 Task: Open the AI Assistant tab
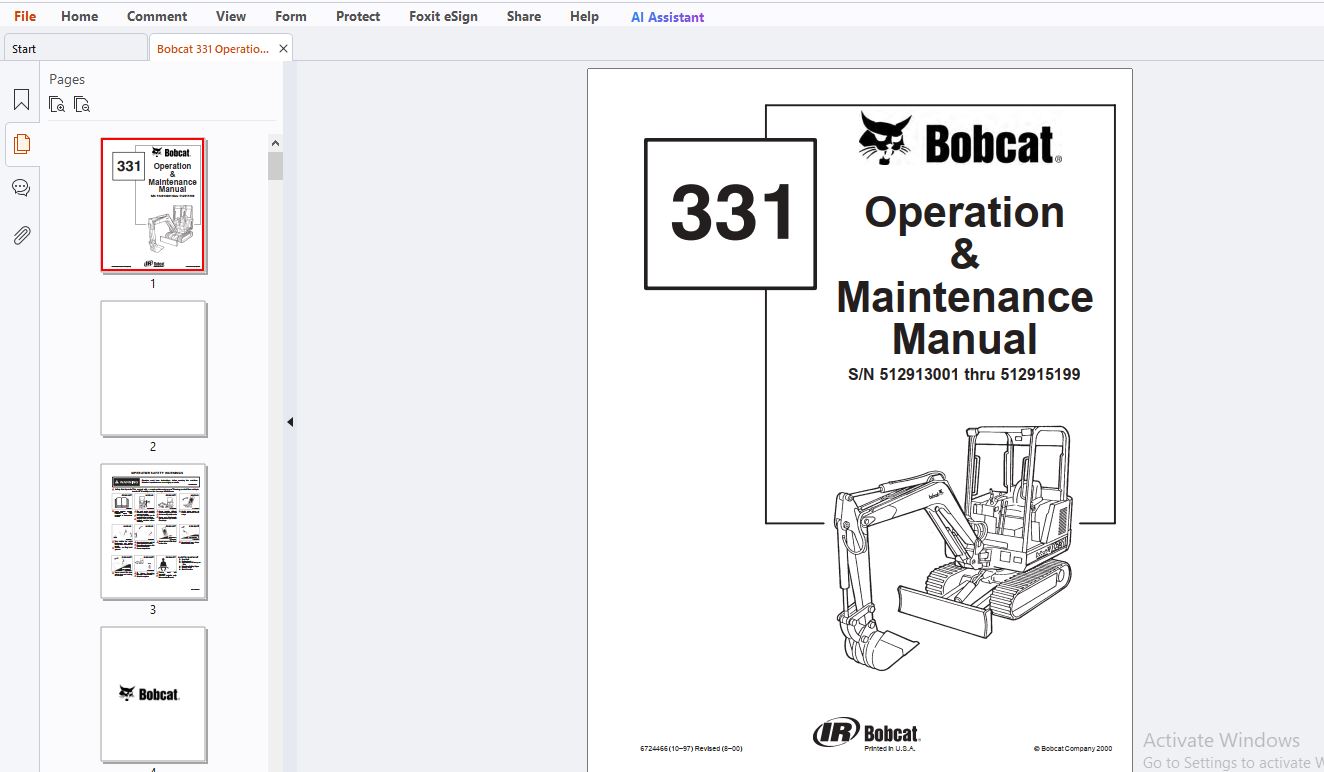668,16
